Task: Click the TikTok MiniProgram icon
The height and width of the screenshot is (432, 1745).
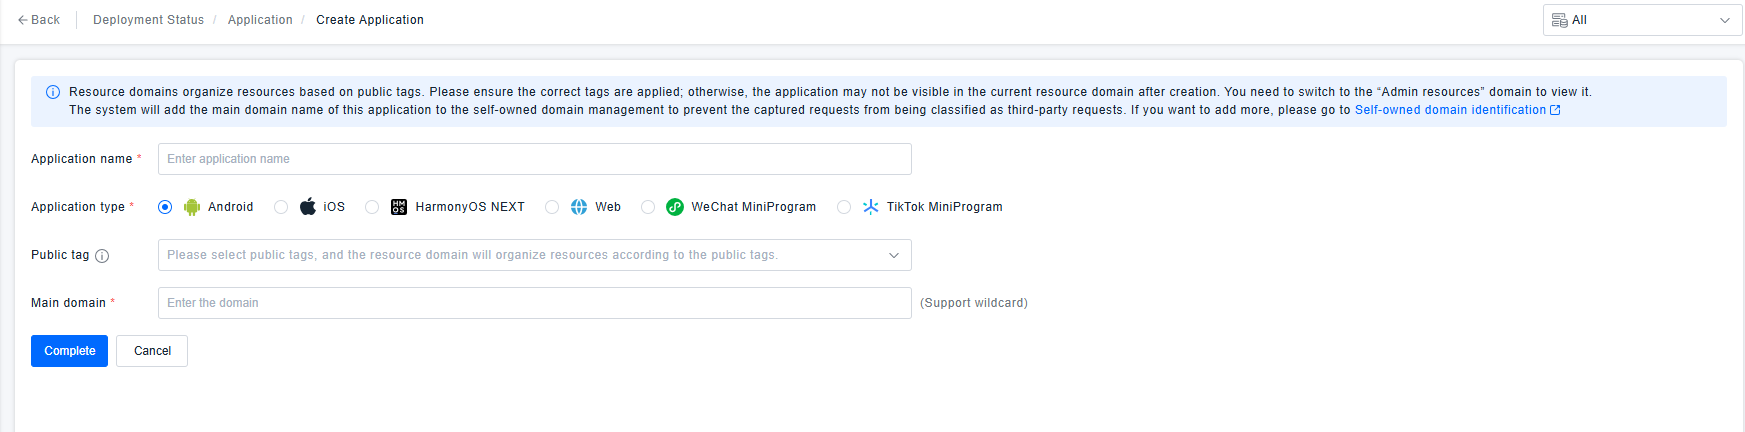Action: 871,207
